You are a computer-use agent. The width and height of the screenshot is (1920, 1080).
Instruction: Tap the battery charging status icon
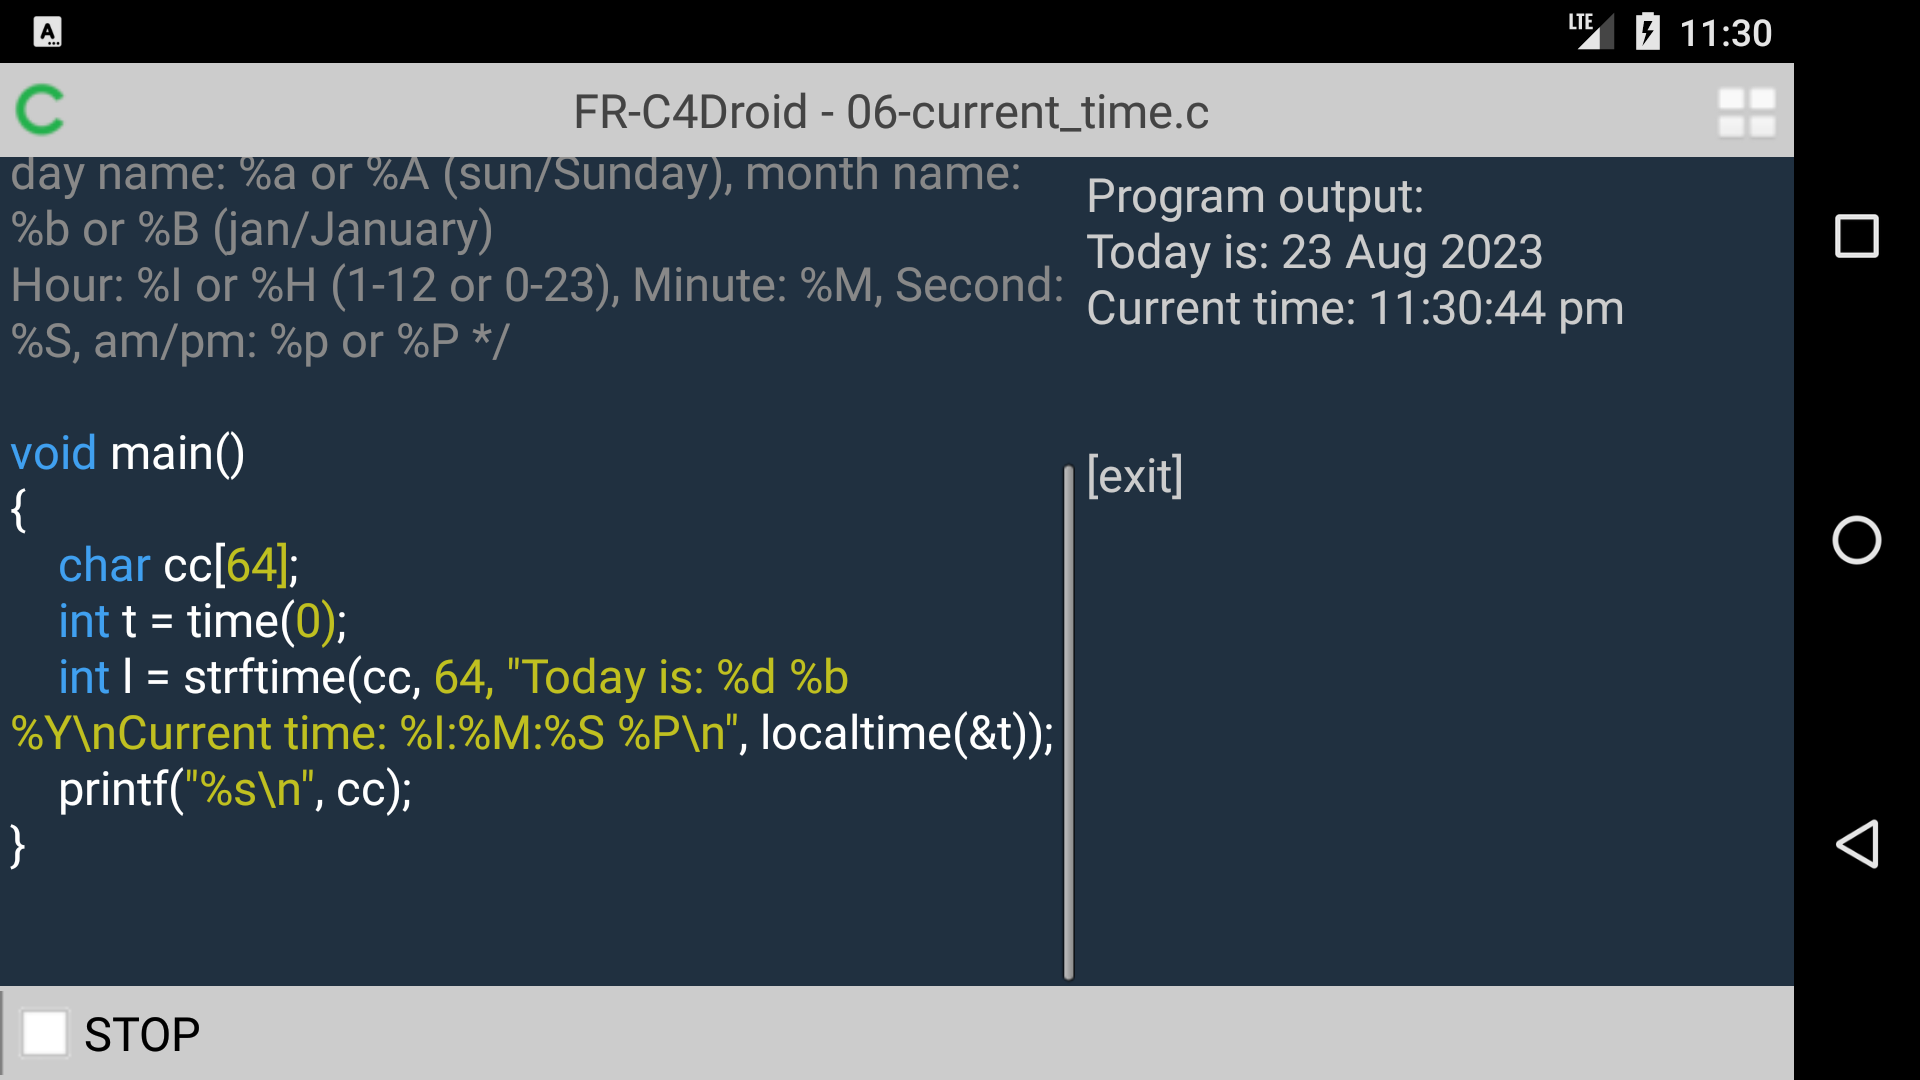pyautogui.click(x=1647, y=31)
